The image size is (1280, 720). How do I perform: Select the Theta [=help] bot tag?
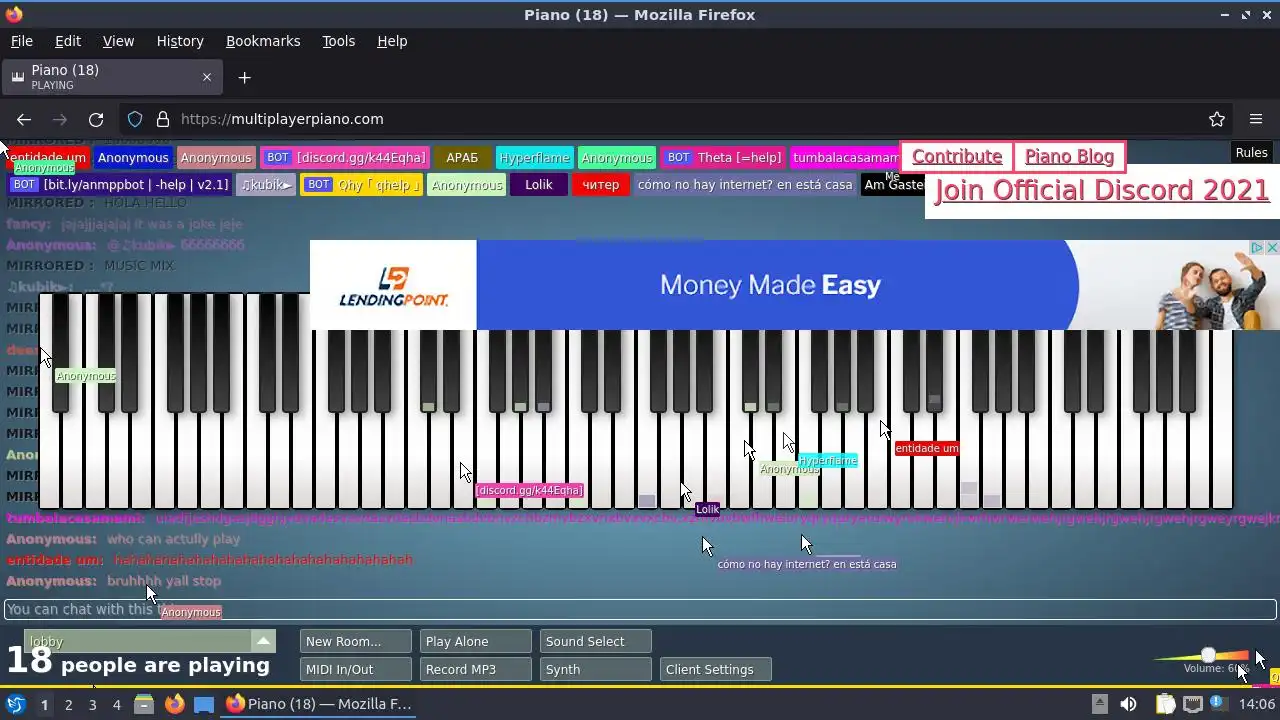724,158
